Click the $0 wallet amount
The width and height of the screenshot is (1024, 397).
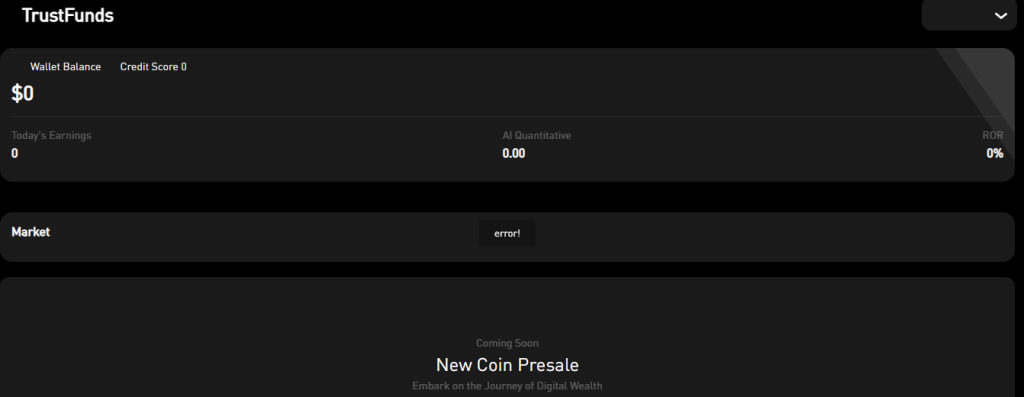(23, 93)
